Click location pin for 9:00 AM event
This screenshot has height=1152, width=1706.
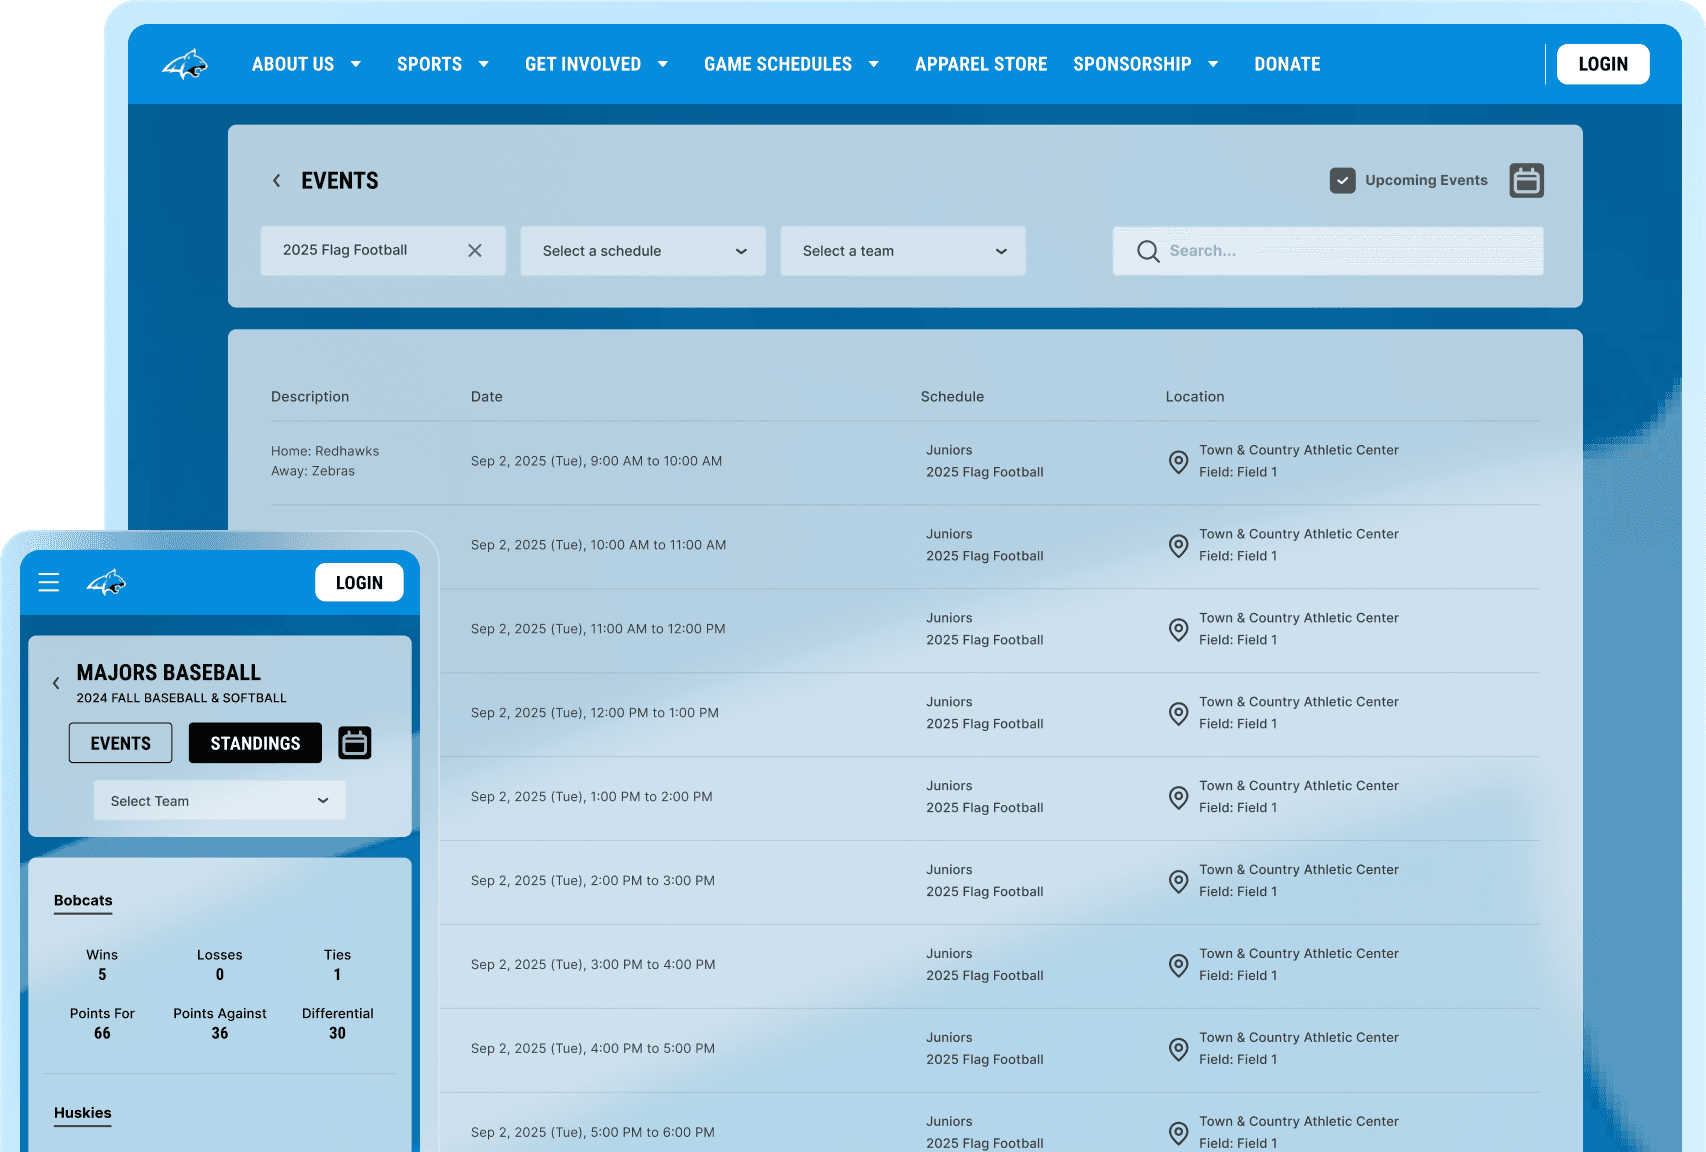(x=1179, y=462)
